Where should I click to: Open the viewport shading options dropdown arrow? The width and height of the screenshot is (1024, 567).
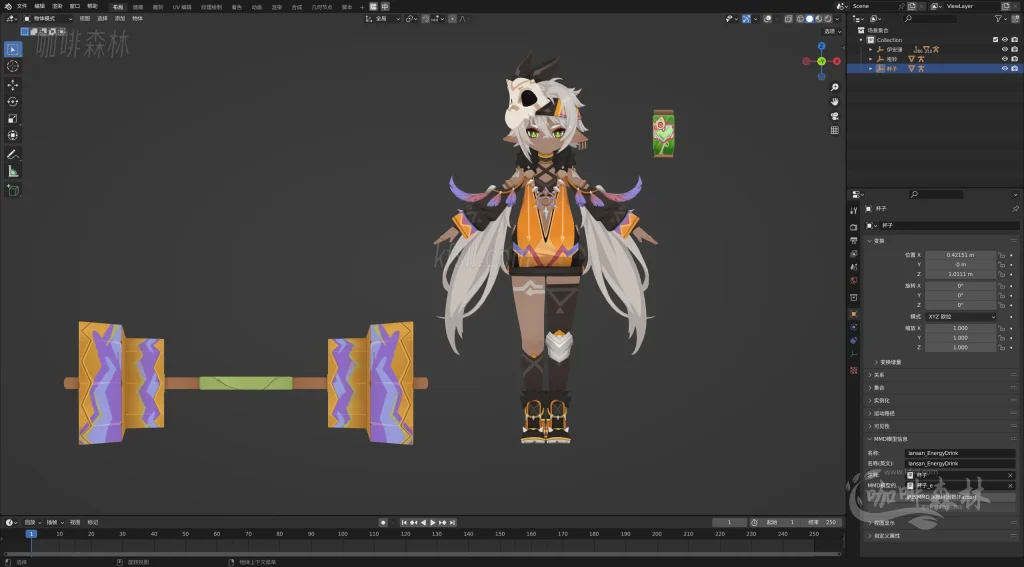click(837, 19)
